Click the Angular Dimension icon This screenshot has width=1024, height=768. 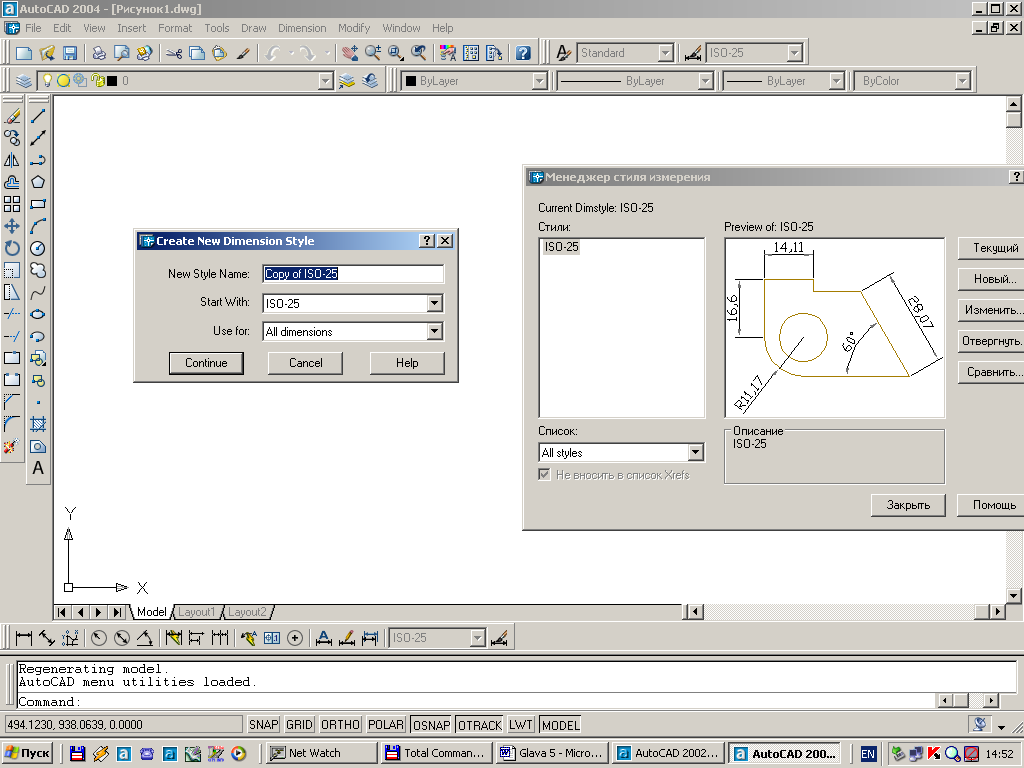144,638
